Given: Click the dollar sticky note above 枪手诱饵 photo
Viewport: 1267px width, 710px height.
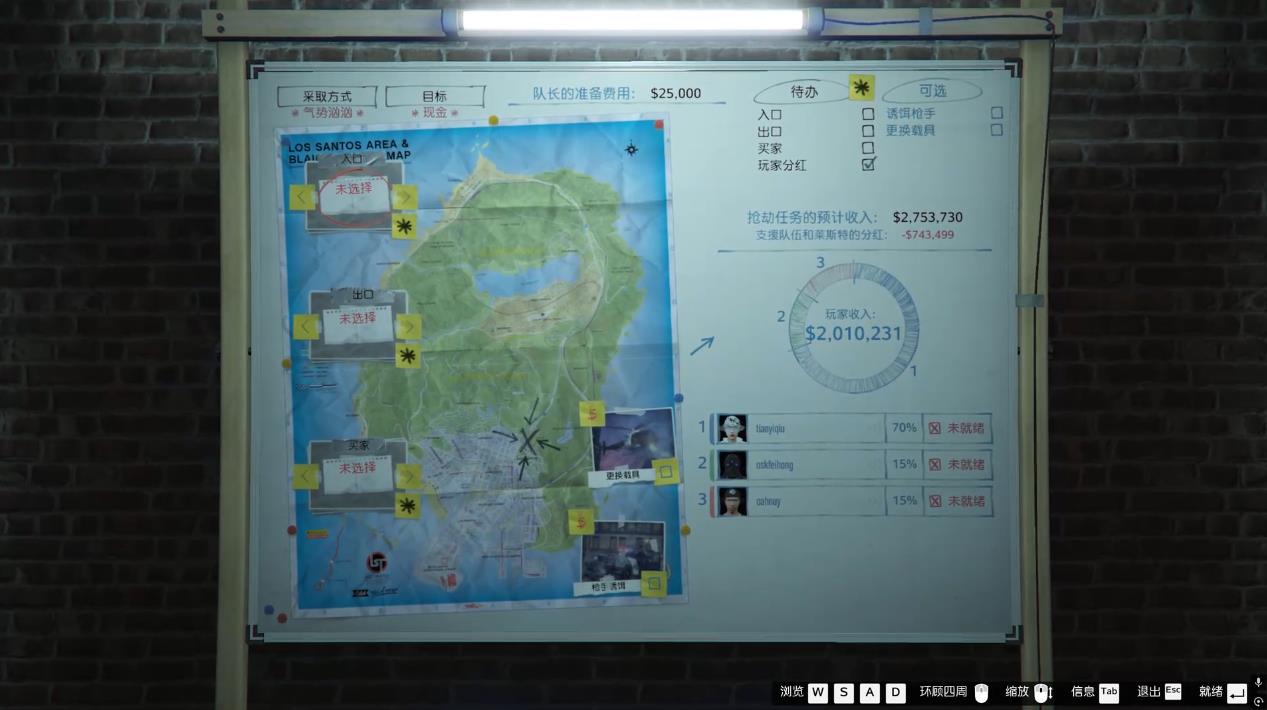Looking at the screenshot, I should (581, 521).
